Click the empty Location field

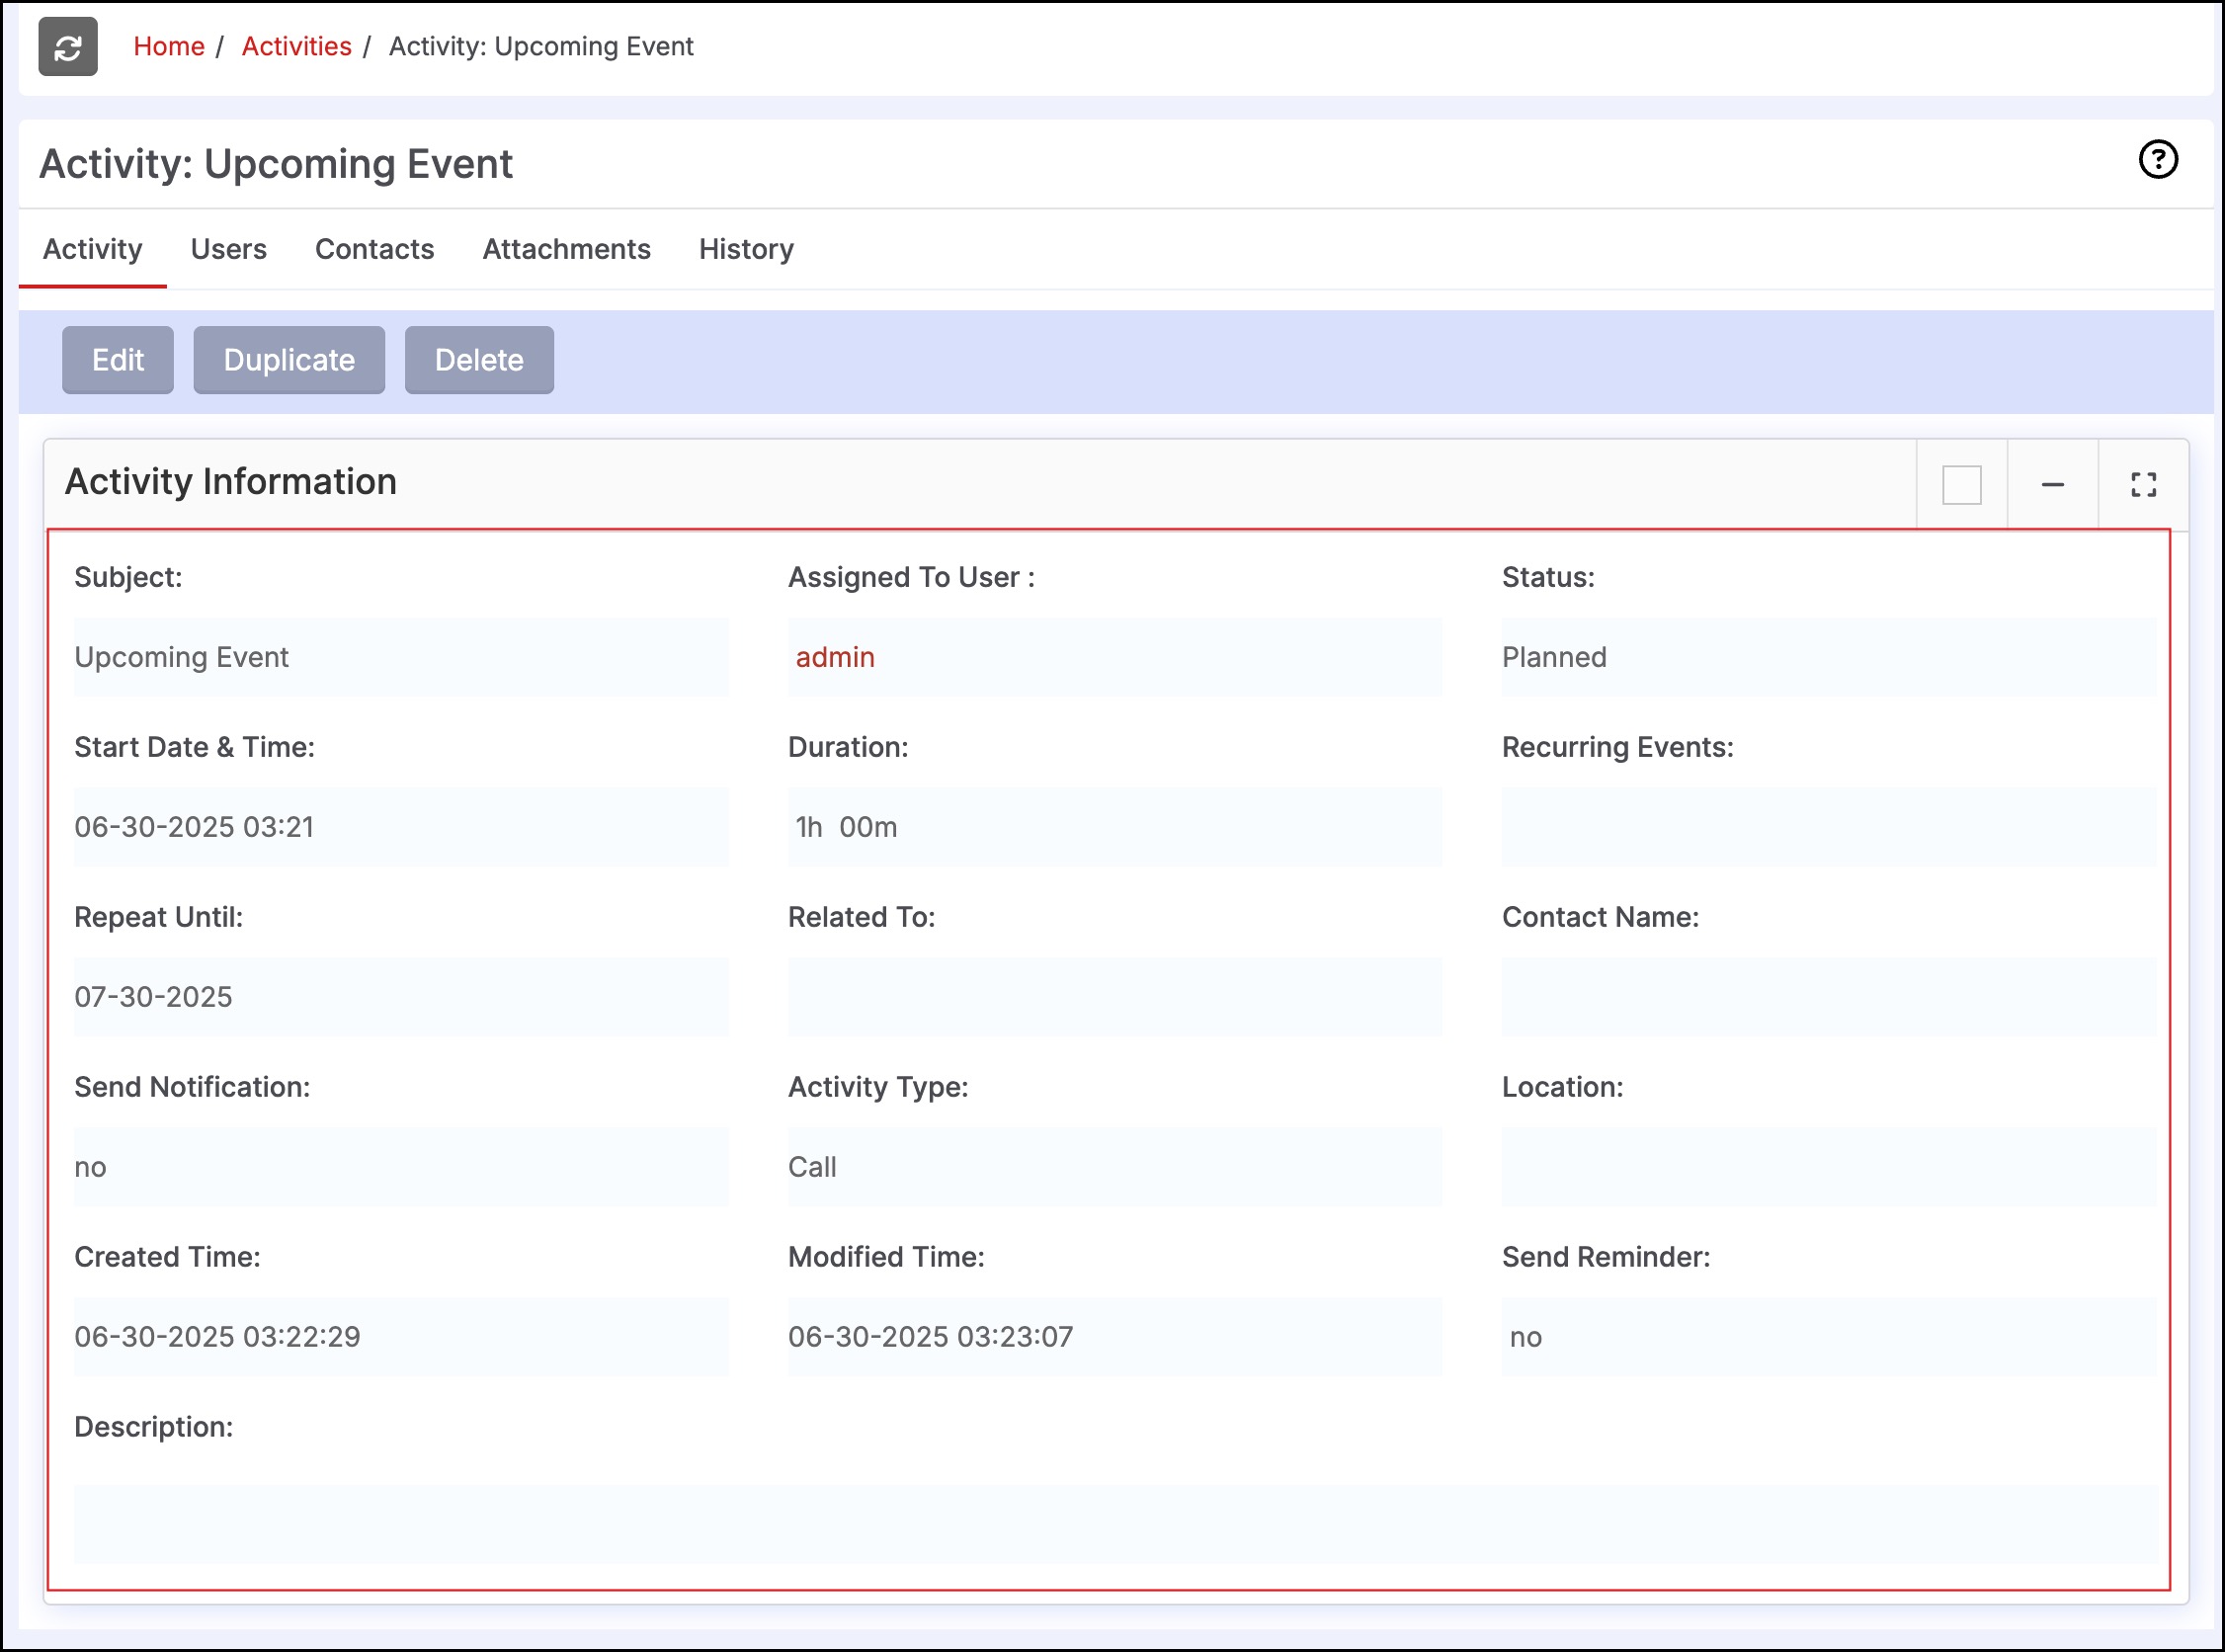click(x=1829, y=1167)
